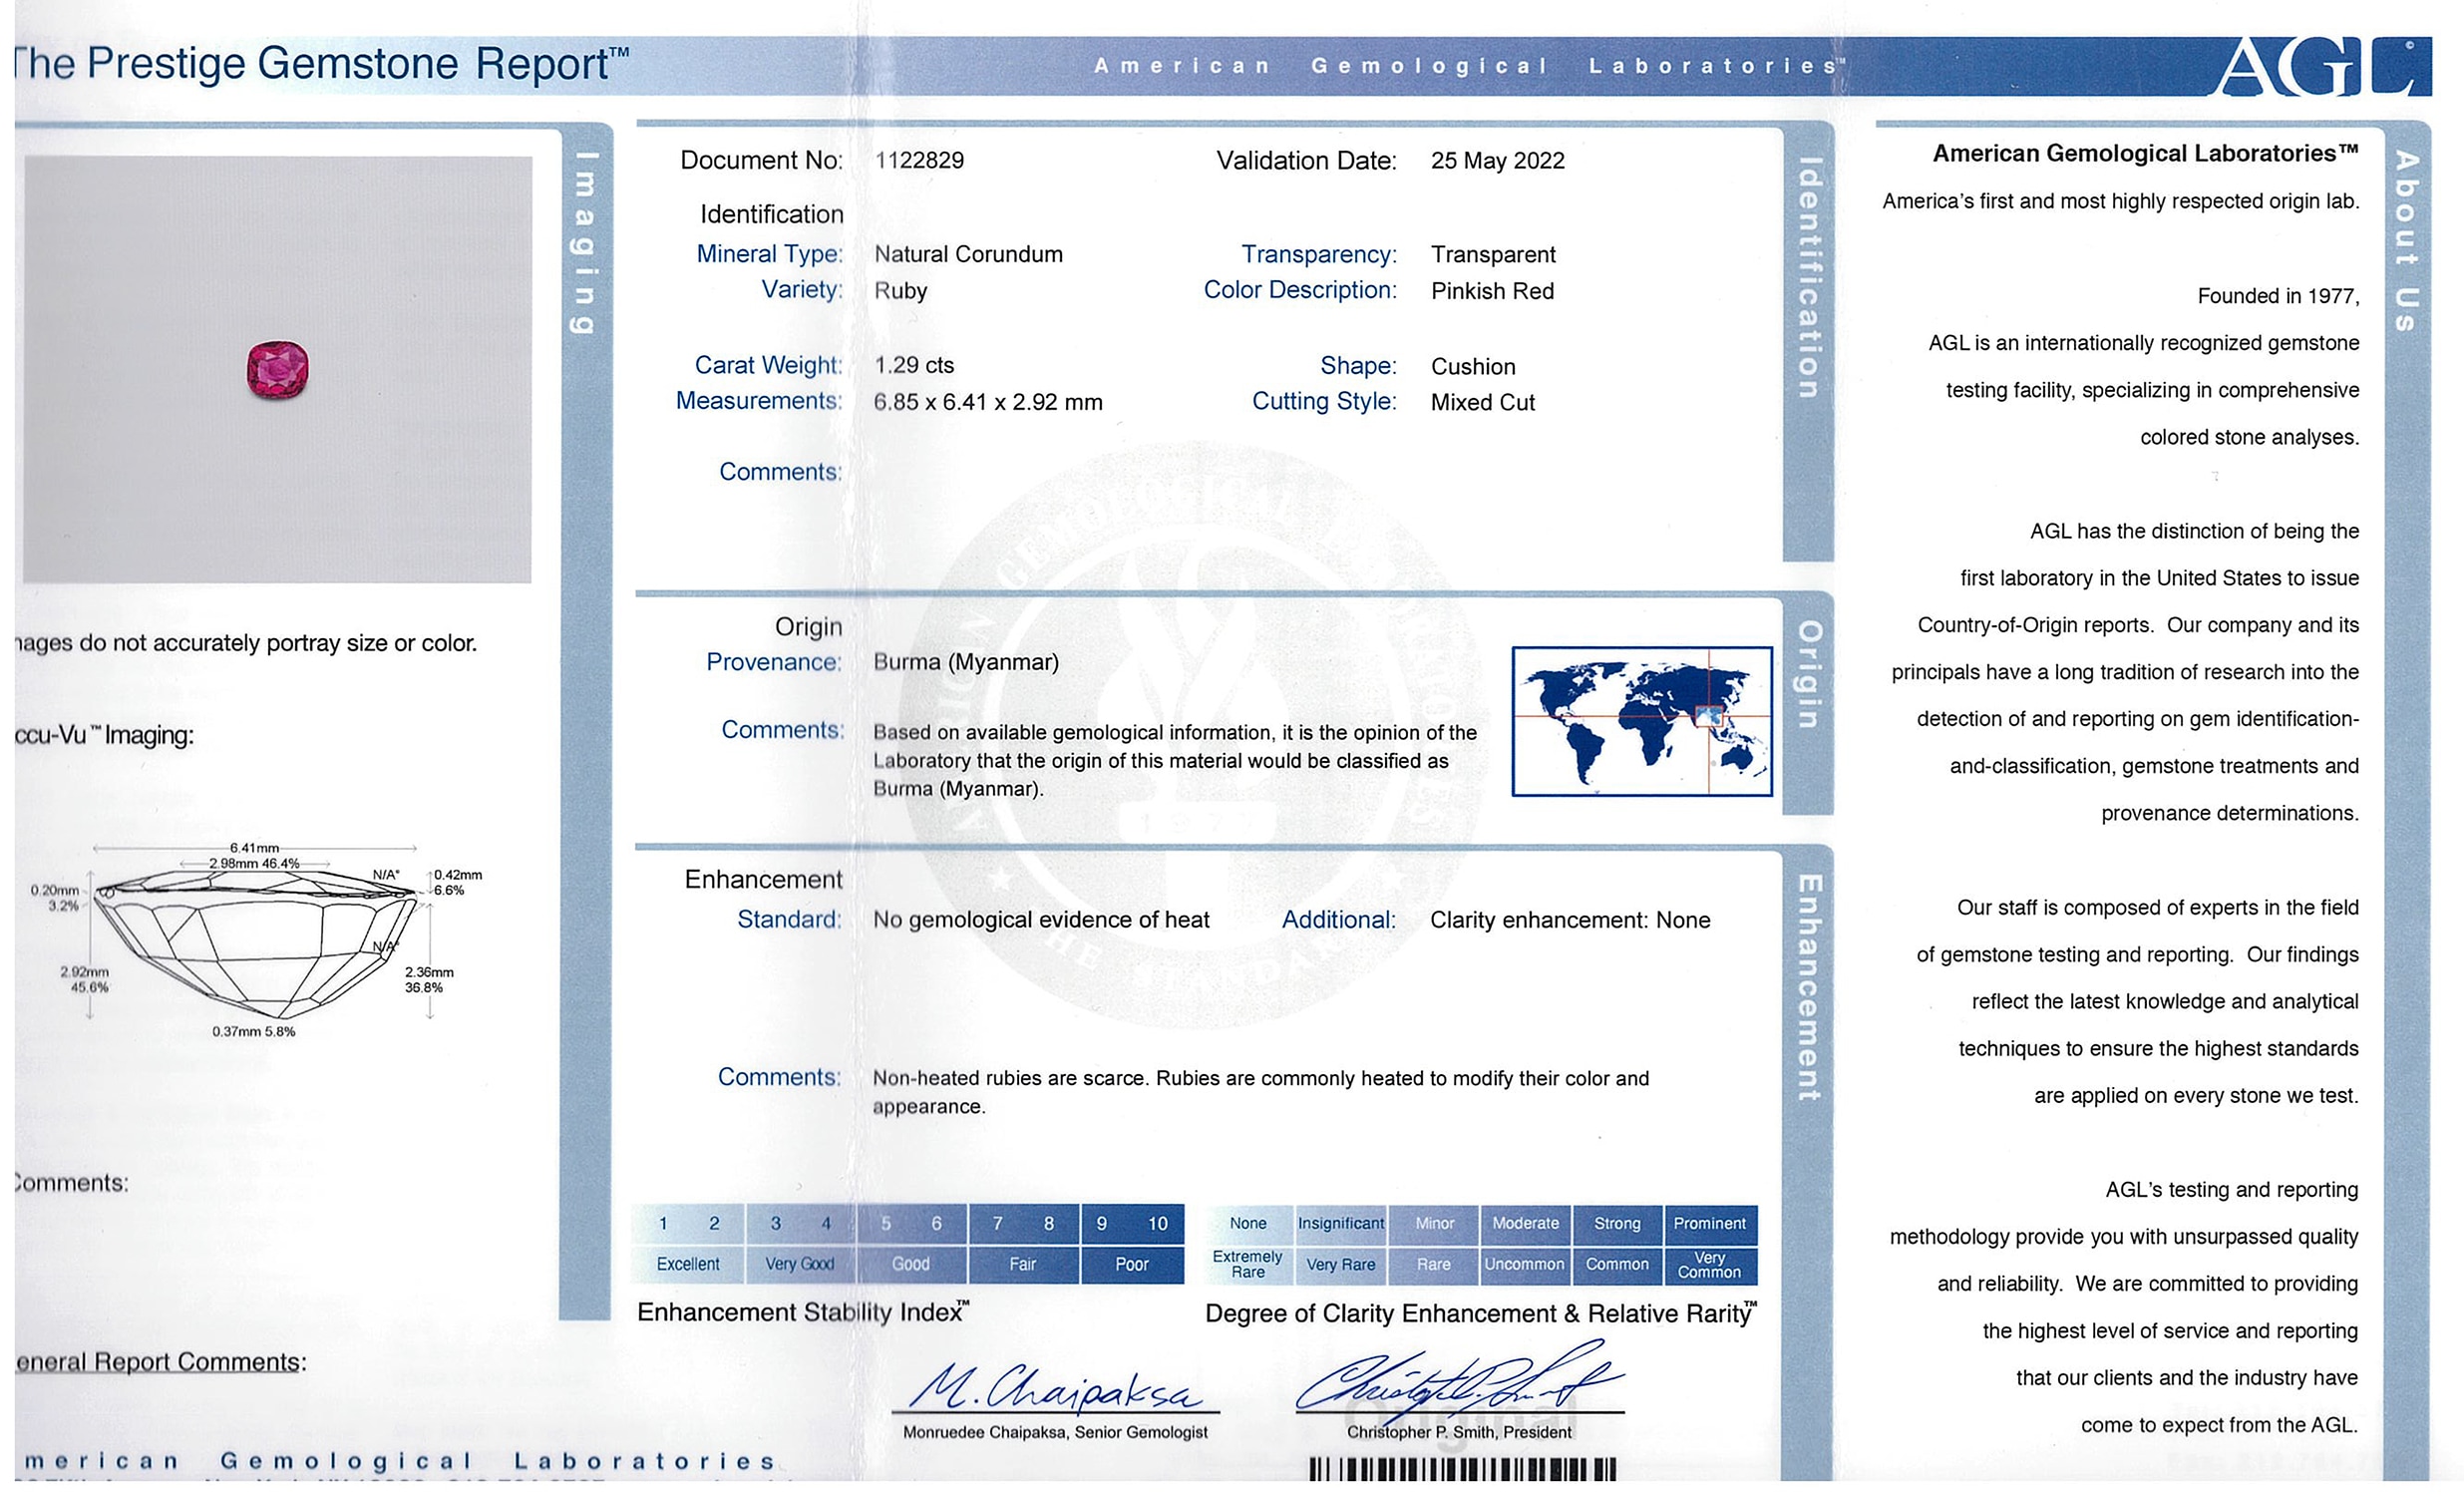Screen dimensions: 2464x1496
Task: Select the Imaging vertical tab
Action: click(x=586, y=243)
